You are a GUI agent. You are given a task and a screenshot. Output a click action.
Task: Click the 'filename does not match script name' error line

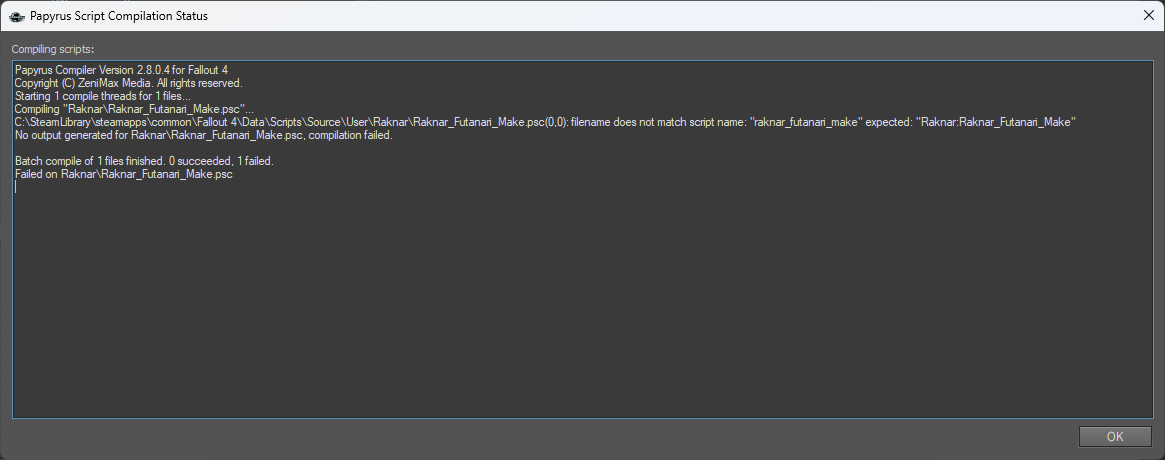[x=545, y=123]
